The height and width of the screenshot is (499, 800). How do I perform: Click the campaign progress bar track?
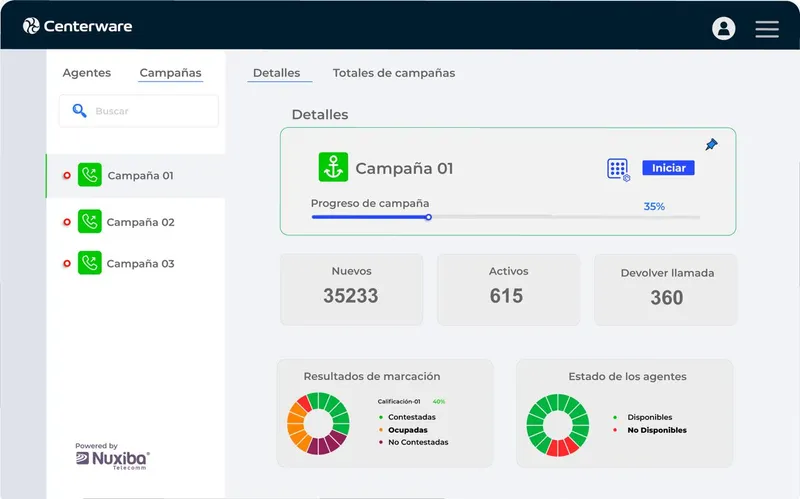(506, 217)
